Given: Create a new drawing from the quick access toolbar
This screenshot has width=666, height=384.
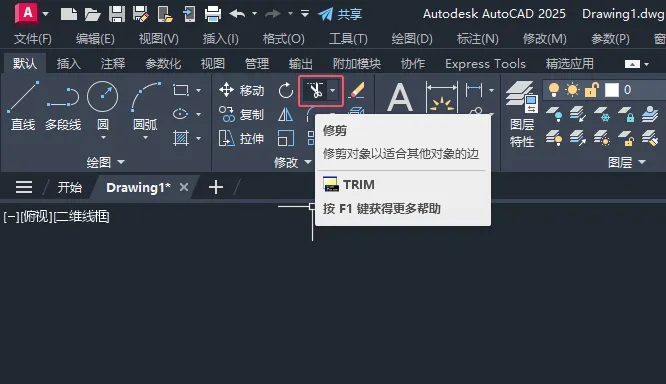Looking at the screenshot, I should (69, 14).
